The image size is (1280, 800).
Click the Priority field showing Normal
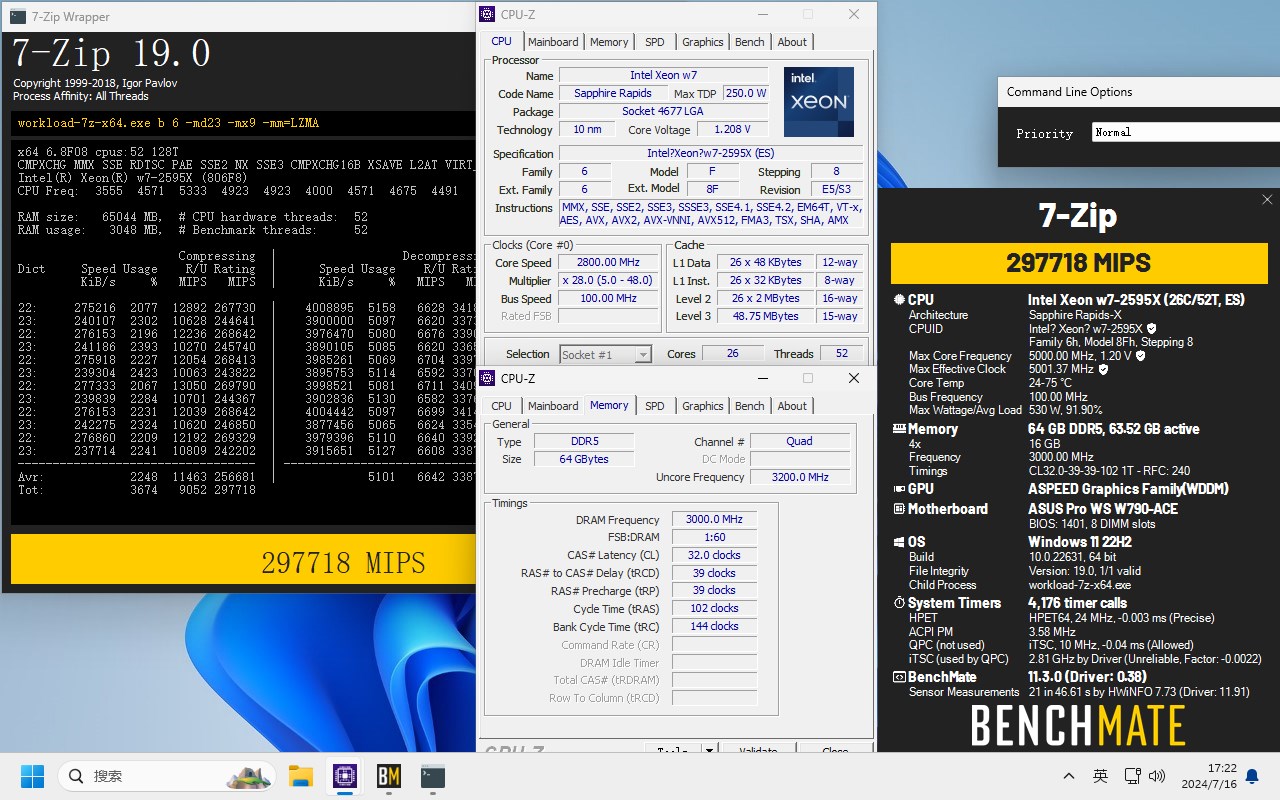click(x=1186, y=132)
